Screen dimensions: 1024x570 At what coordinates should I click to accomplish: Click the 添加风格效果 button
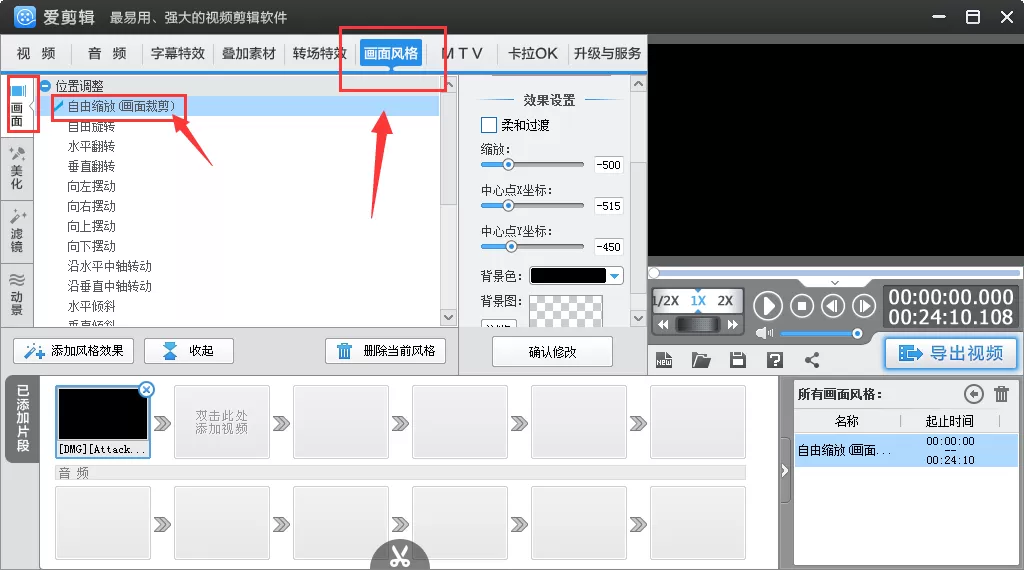click(74, 351)
